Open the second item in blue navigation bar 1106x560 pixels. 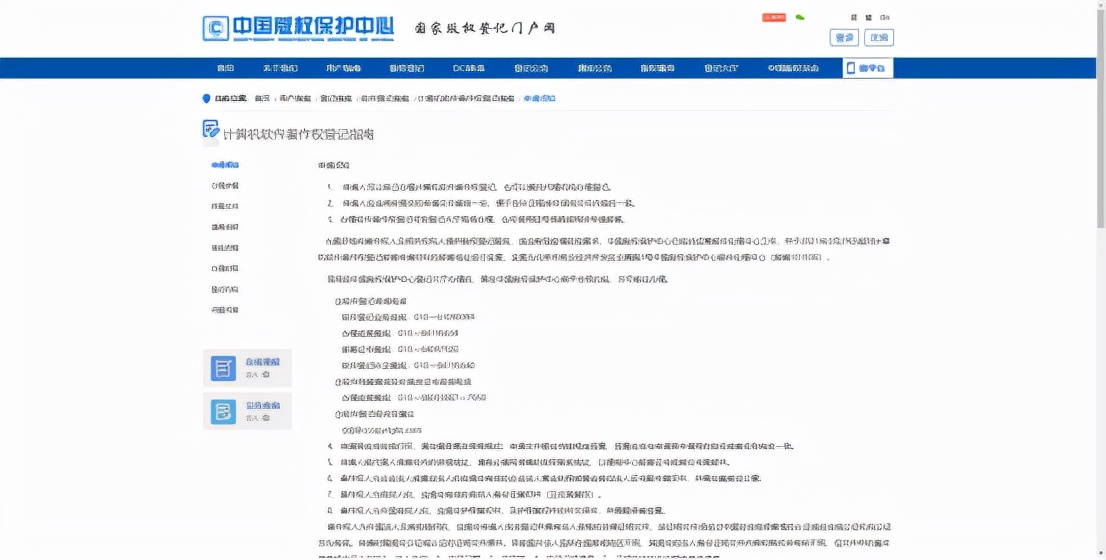[x=280, y=68]
